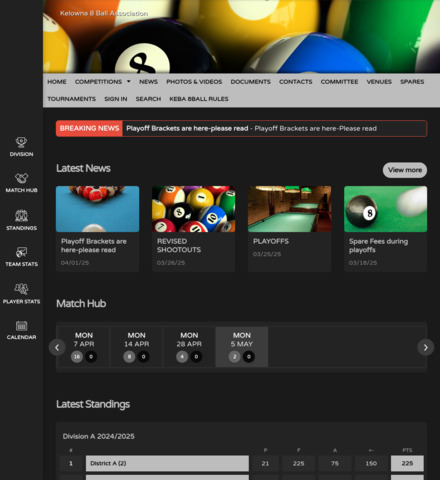The width and height of the screenshot is (440, 480).
Task: Click 'Playoff Brackets are here-please read' card title
Action: coord(94,245)
